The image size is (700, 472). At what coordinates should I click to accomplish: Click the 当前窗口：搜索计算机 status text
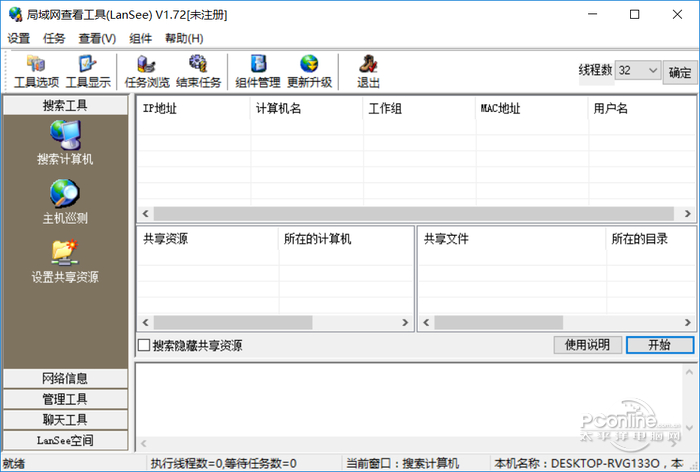click(402, 464)
